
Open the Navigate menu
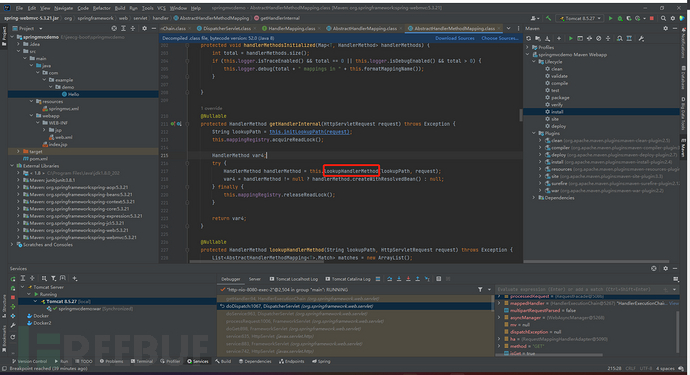[63, 8]
